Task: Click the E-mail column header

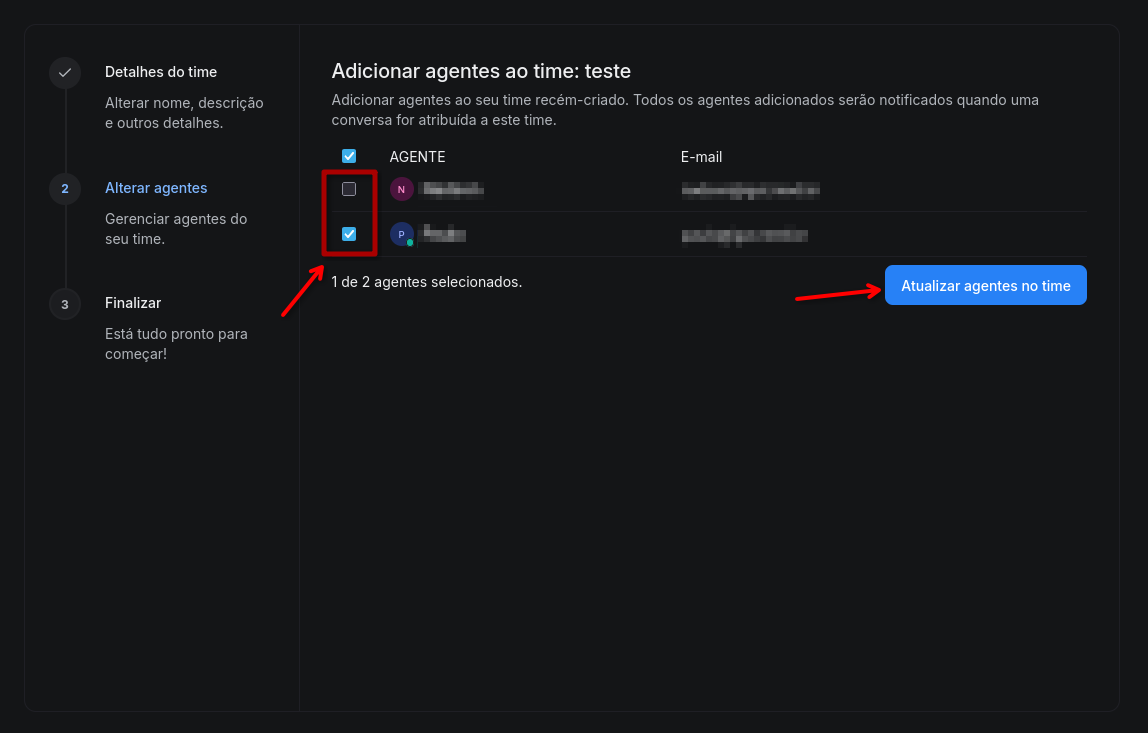Action: coord(701,157)
